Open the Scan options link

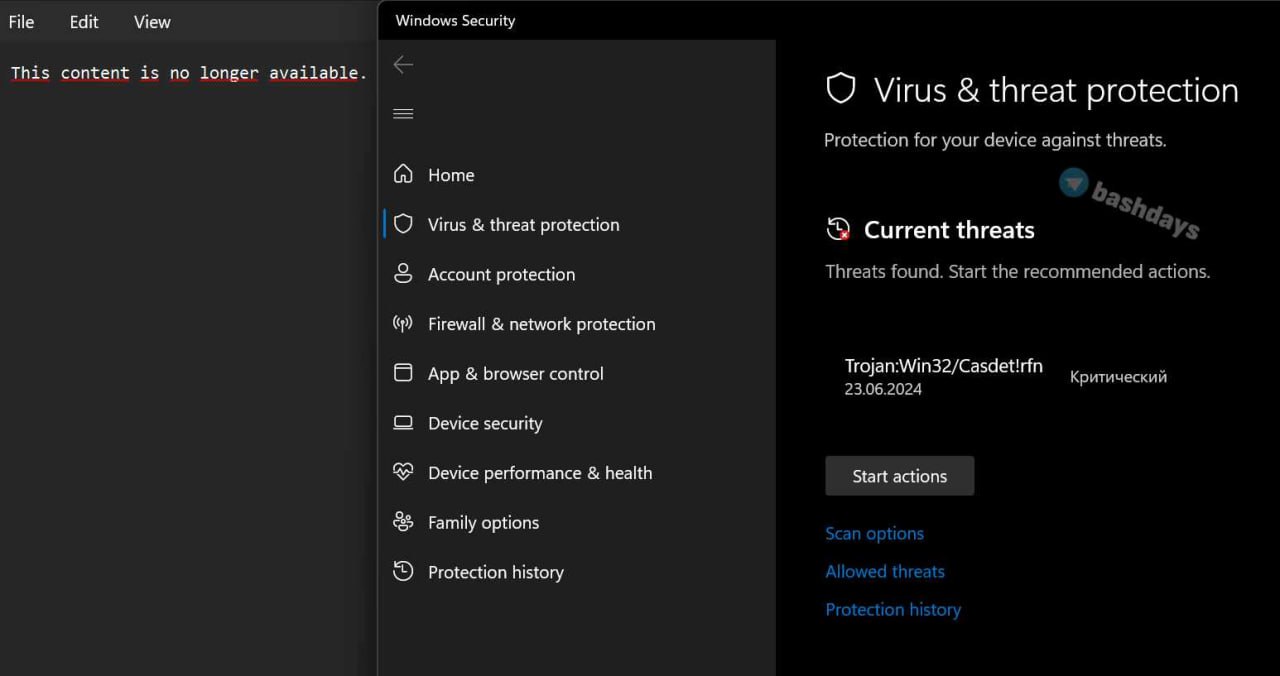tap(875, 533)
